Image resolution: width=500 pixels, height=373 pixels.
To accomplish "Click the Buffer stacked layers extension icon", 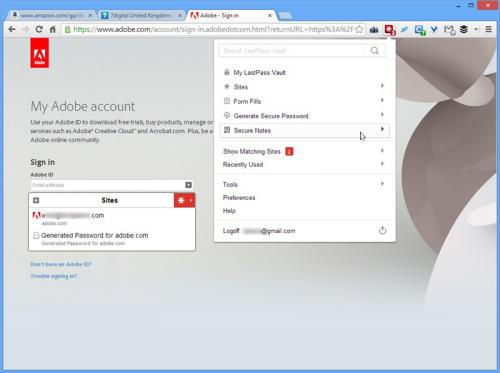I will pyautogui.click(x=464, y=29).
